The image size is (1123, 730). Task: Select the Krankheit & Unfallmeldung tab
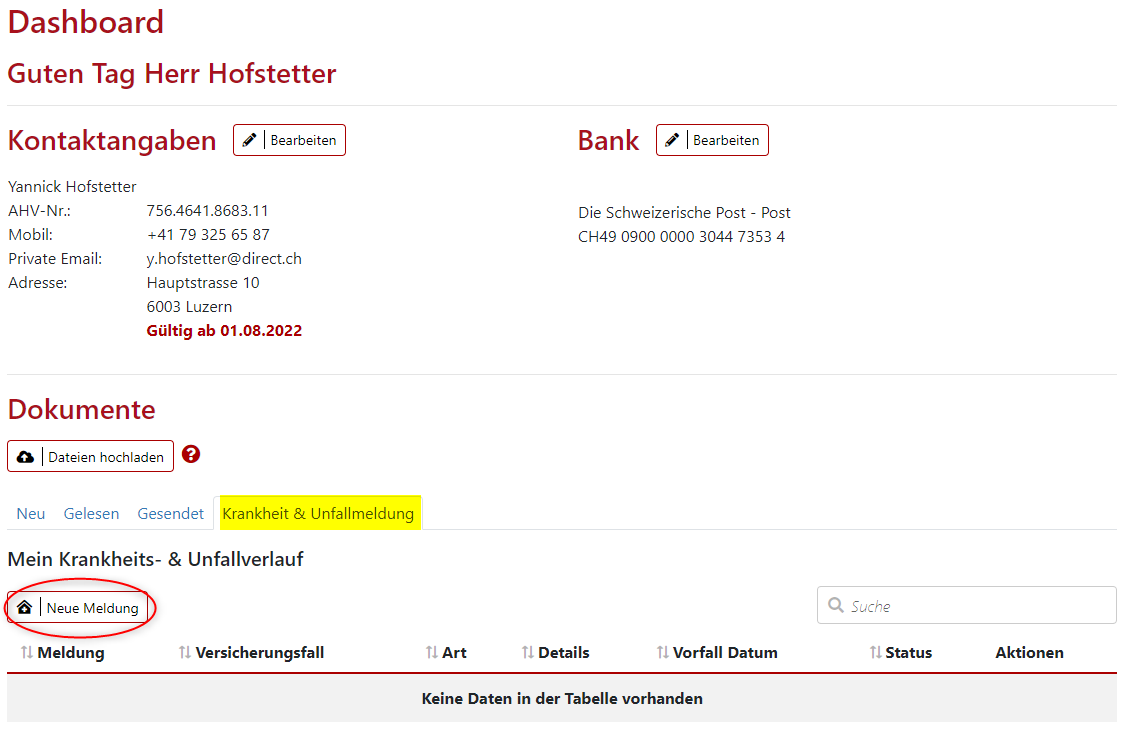pos(318,514)
